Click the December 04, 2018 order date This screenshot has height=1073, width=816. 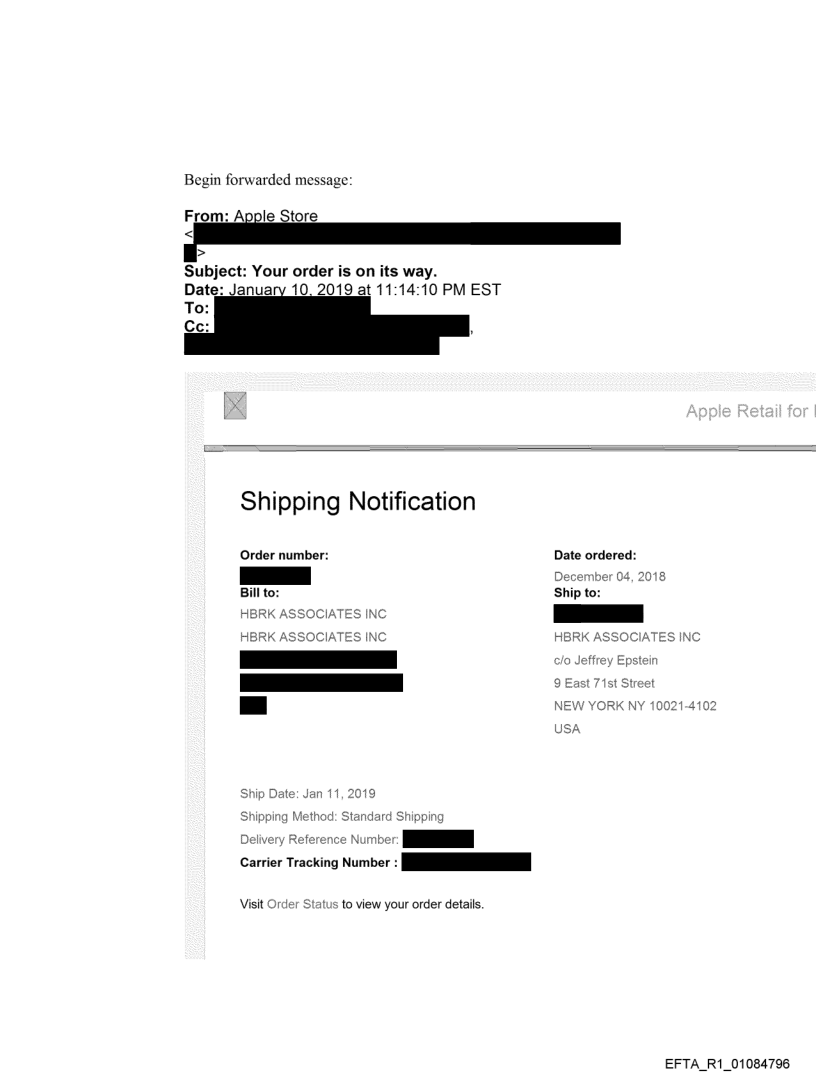pyautogui.click(x=610, y=576)
